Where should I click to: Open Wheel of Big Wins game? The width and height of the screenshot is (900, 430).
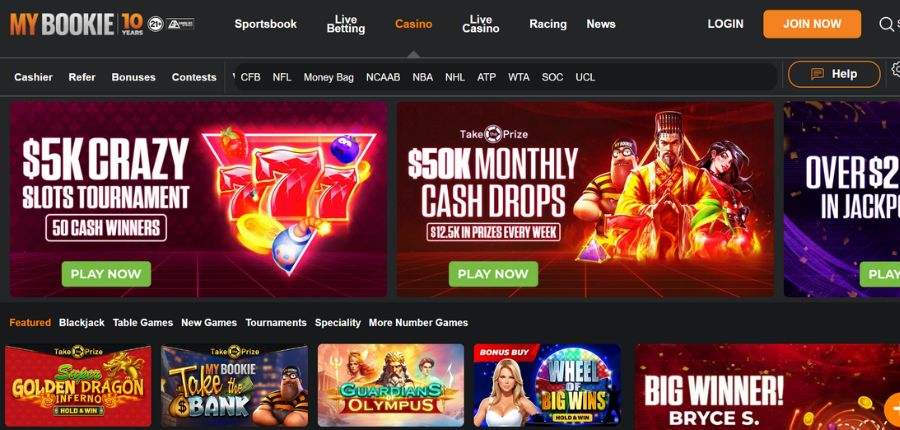pos(547,385)
